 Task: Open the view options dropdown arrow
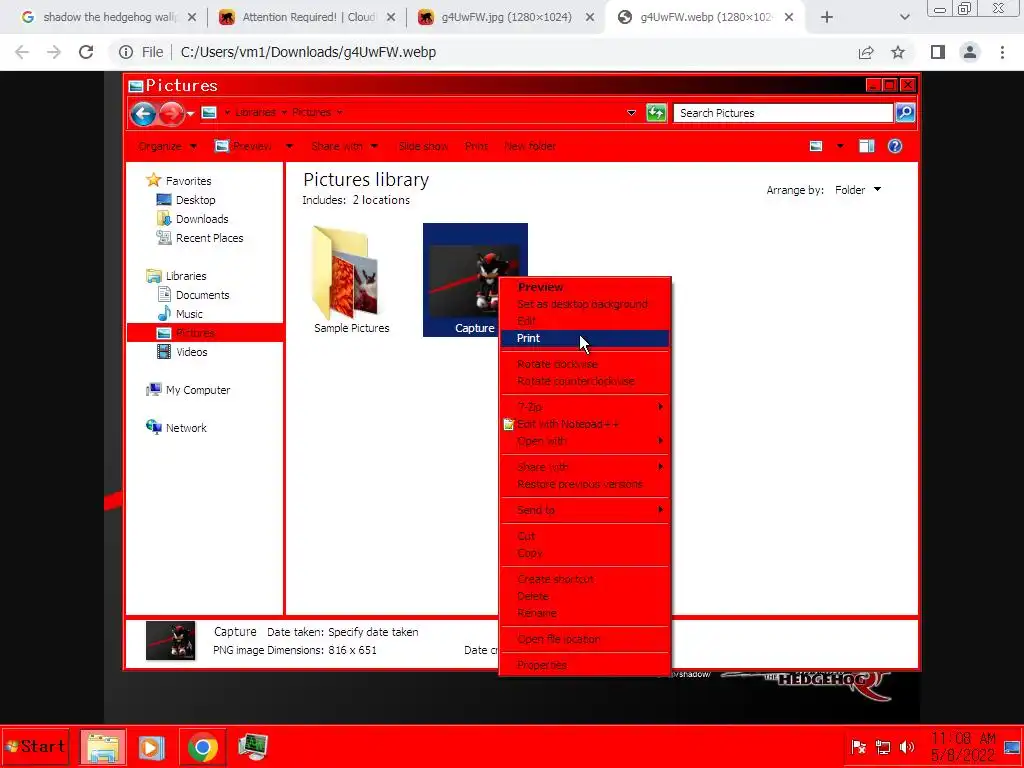(x=840, y=146)
